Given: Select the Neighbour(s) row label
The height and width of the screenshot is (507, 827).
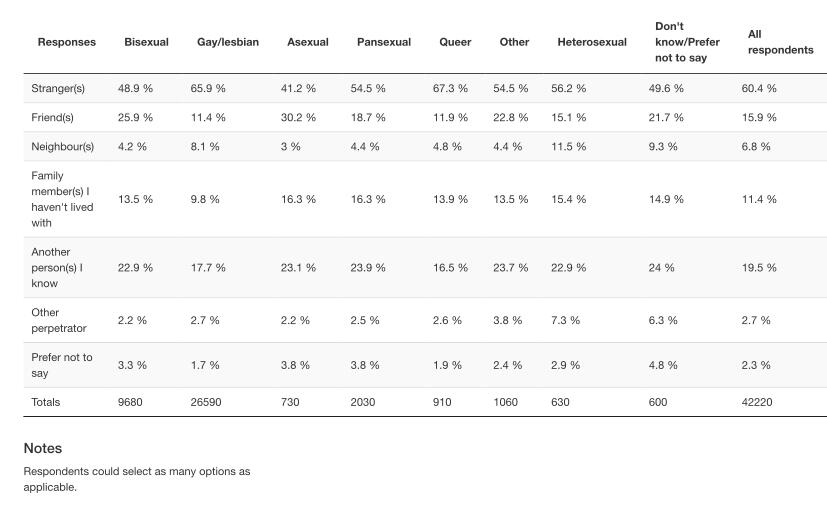Looking at the screenshot, I should point(62,146).
